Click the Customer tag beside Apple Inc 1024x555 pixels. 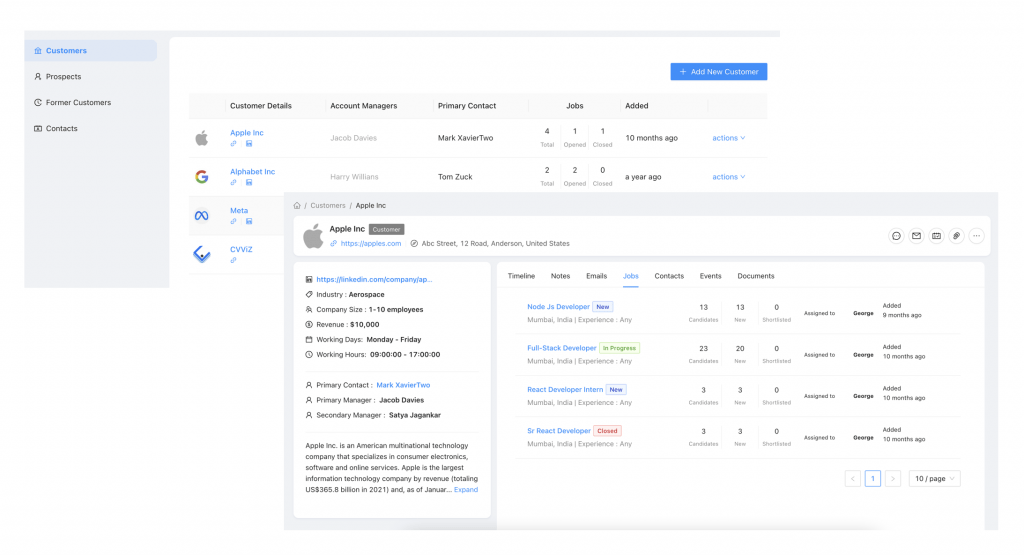click(386, 229)
